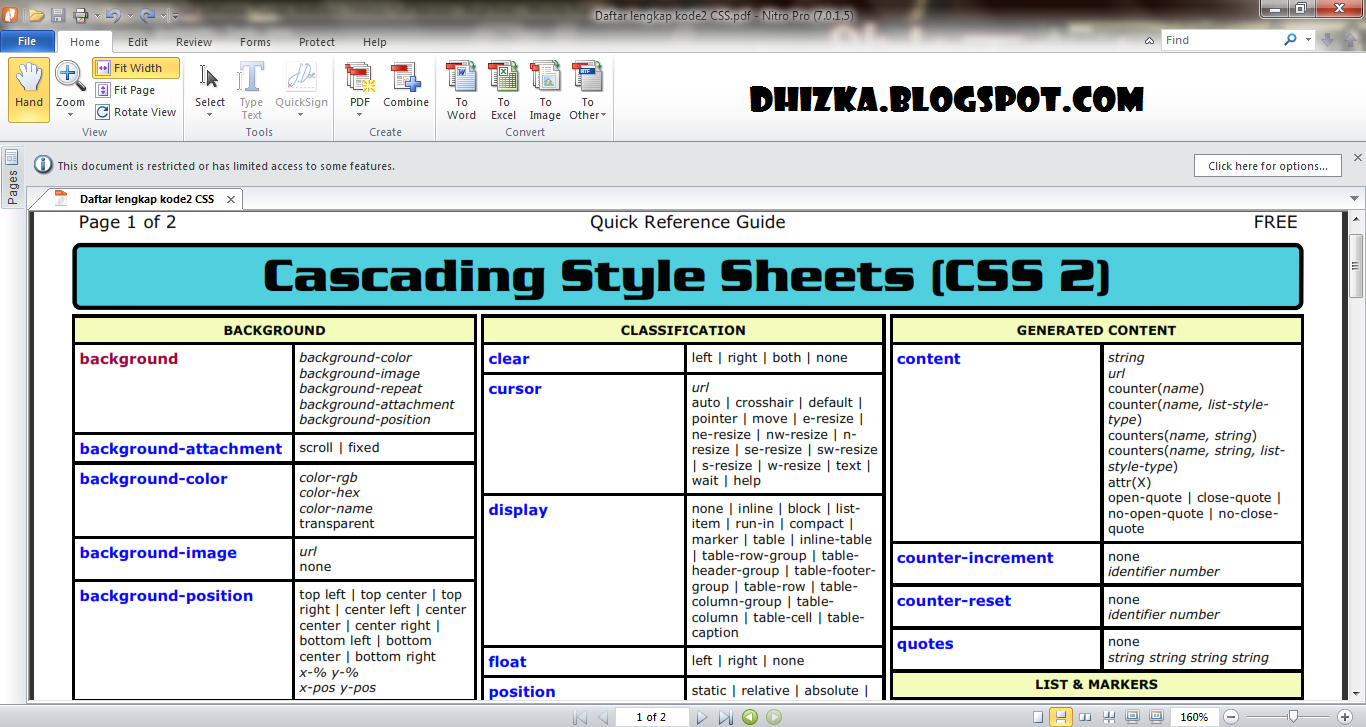This screenshot has width=1366, height=727.
Task: Toggle continuous page layout view
Action: click(x=1061, y=717)
